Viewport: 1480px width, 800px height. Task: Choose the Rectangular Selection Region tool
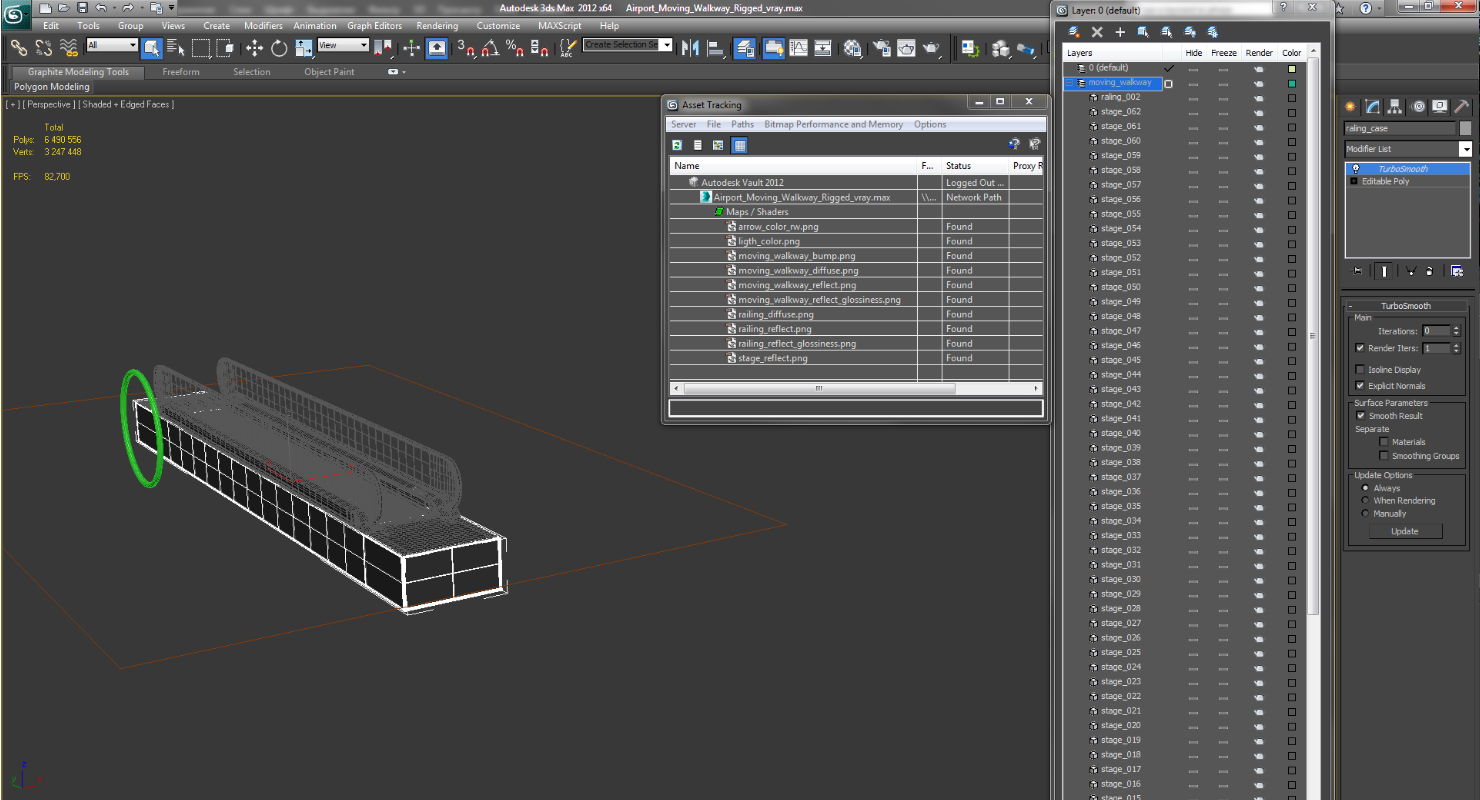(x=201, y=47)
